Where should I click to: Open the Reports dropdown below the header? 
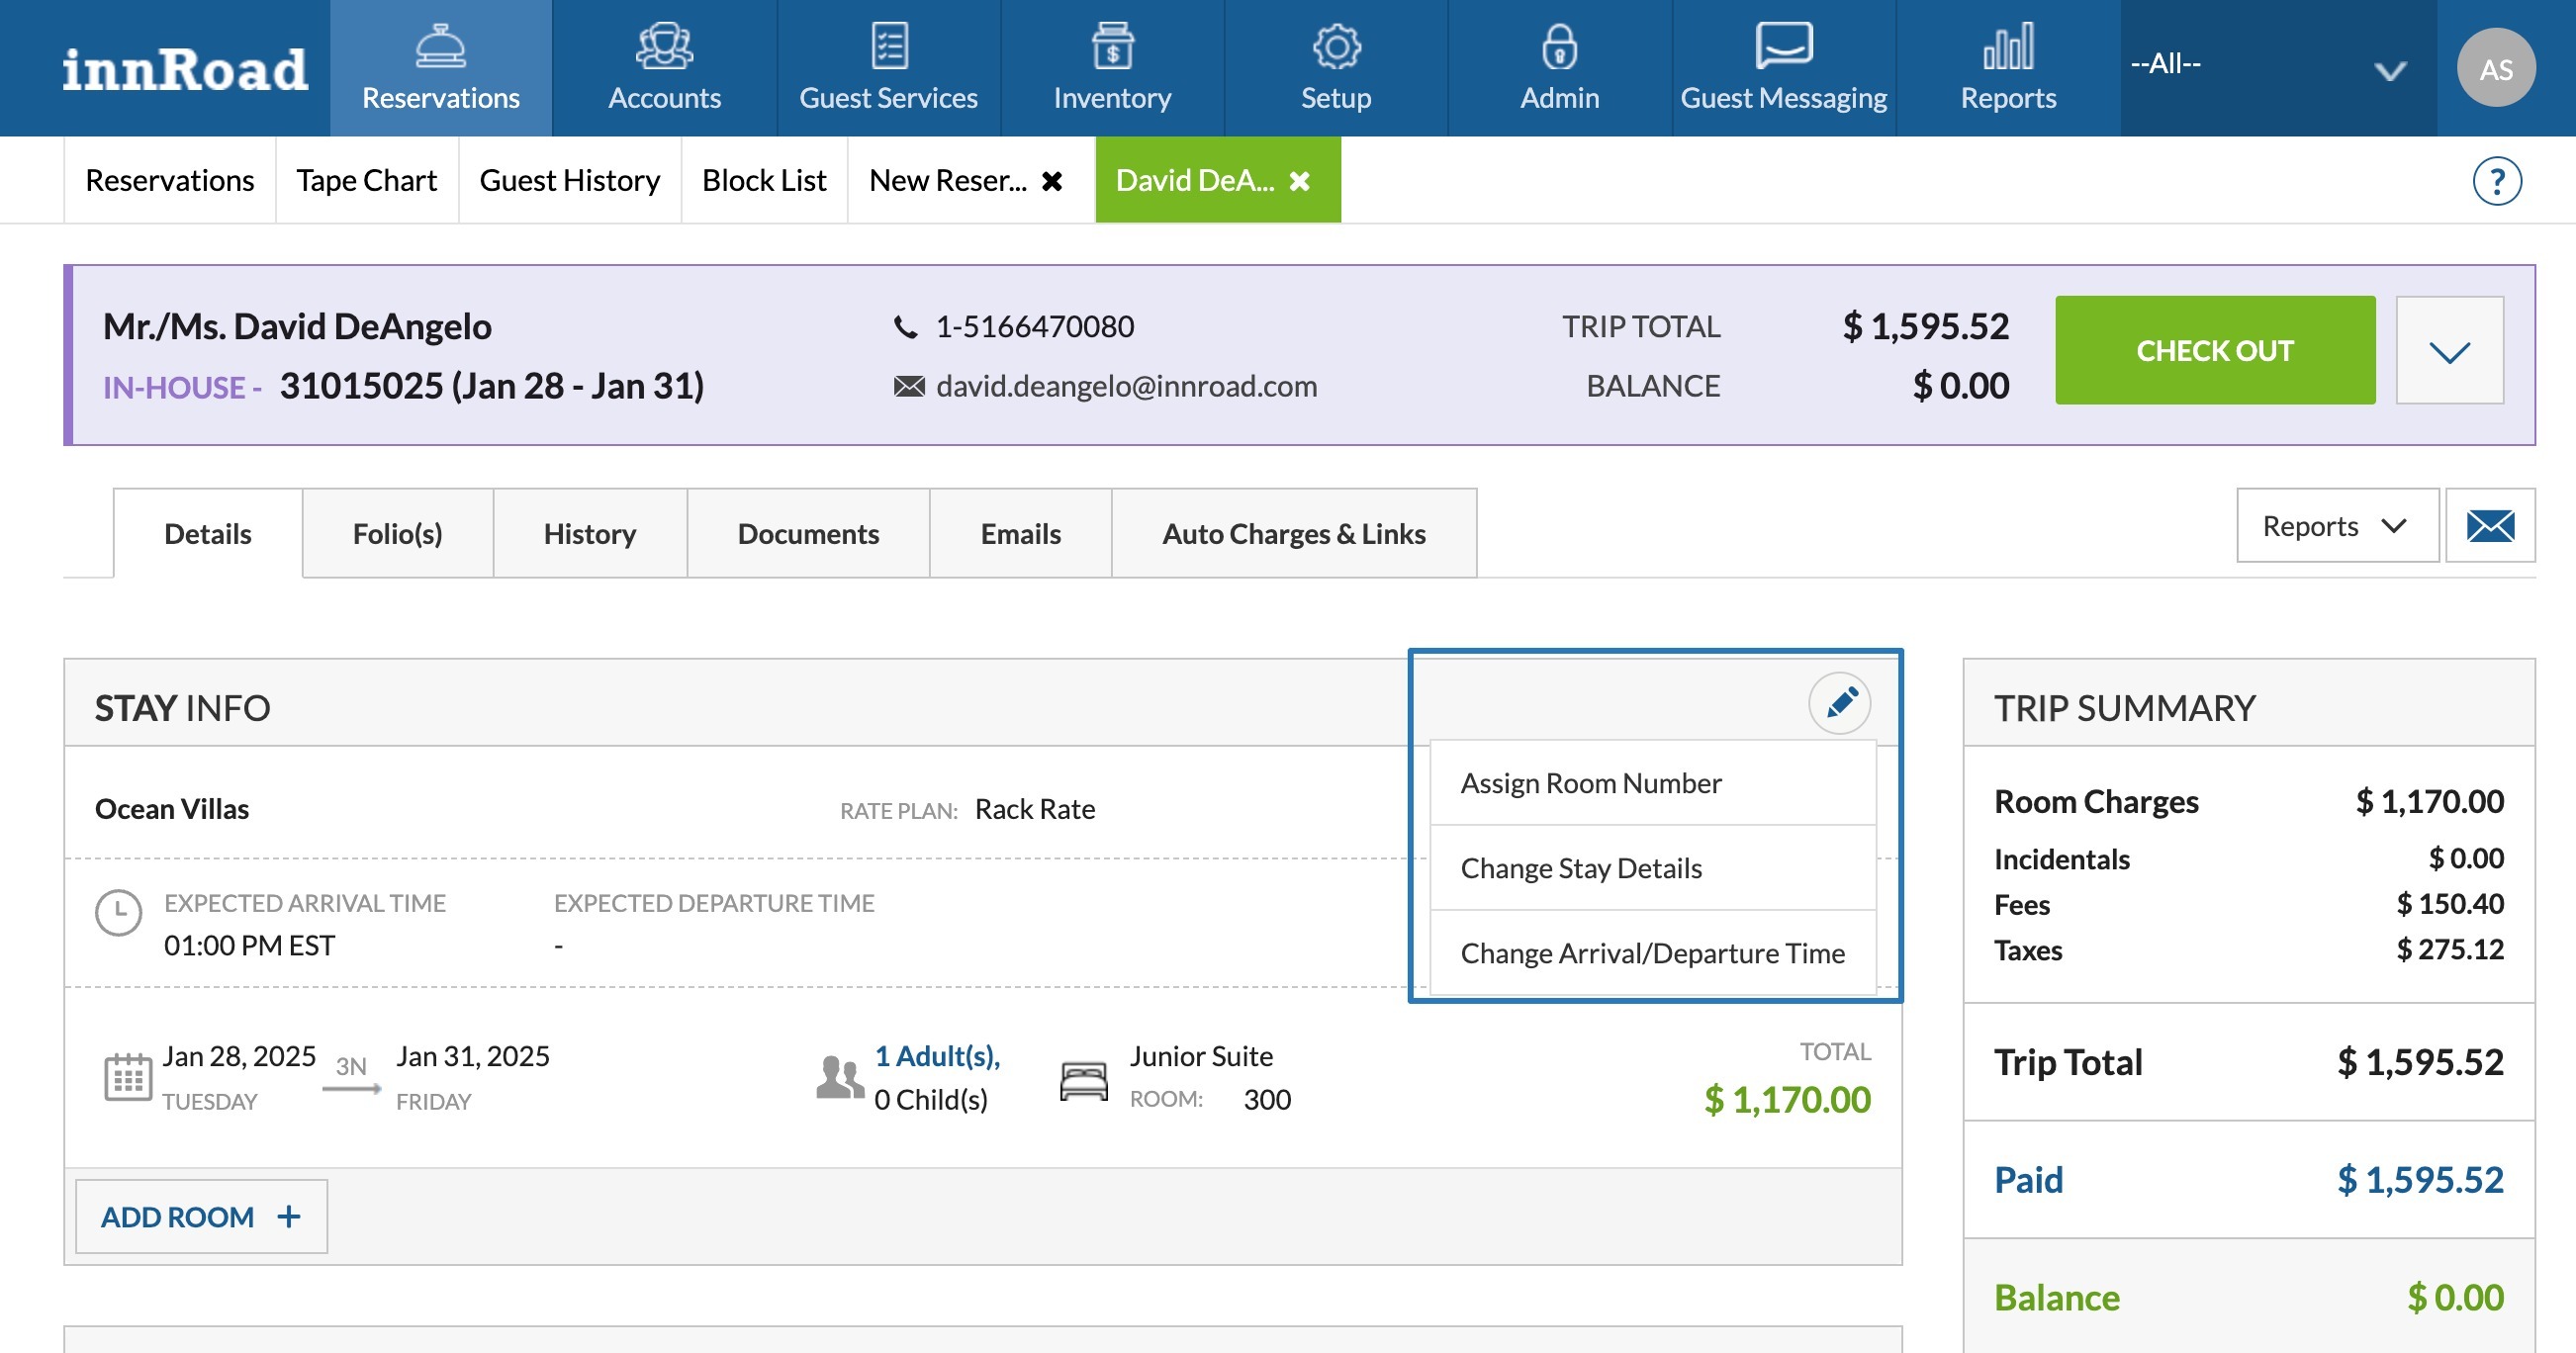pos(2336,526)
